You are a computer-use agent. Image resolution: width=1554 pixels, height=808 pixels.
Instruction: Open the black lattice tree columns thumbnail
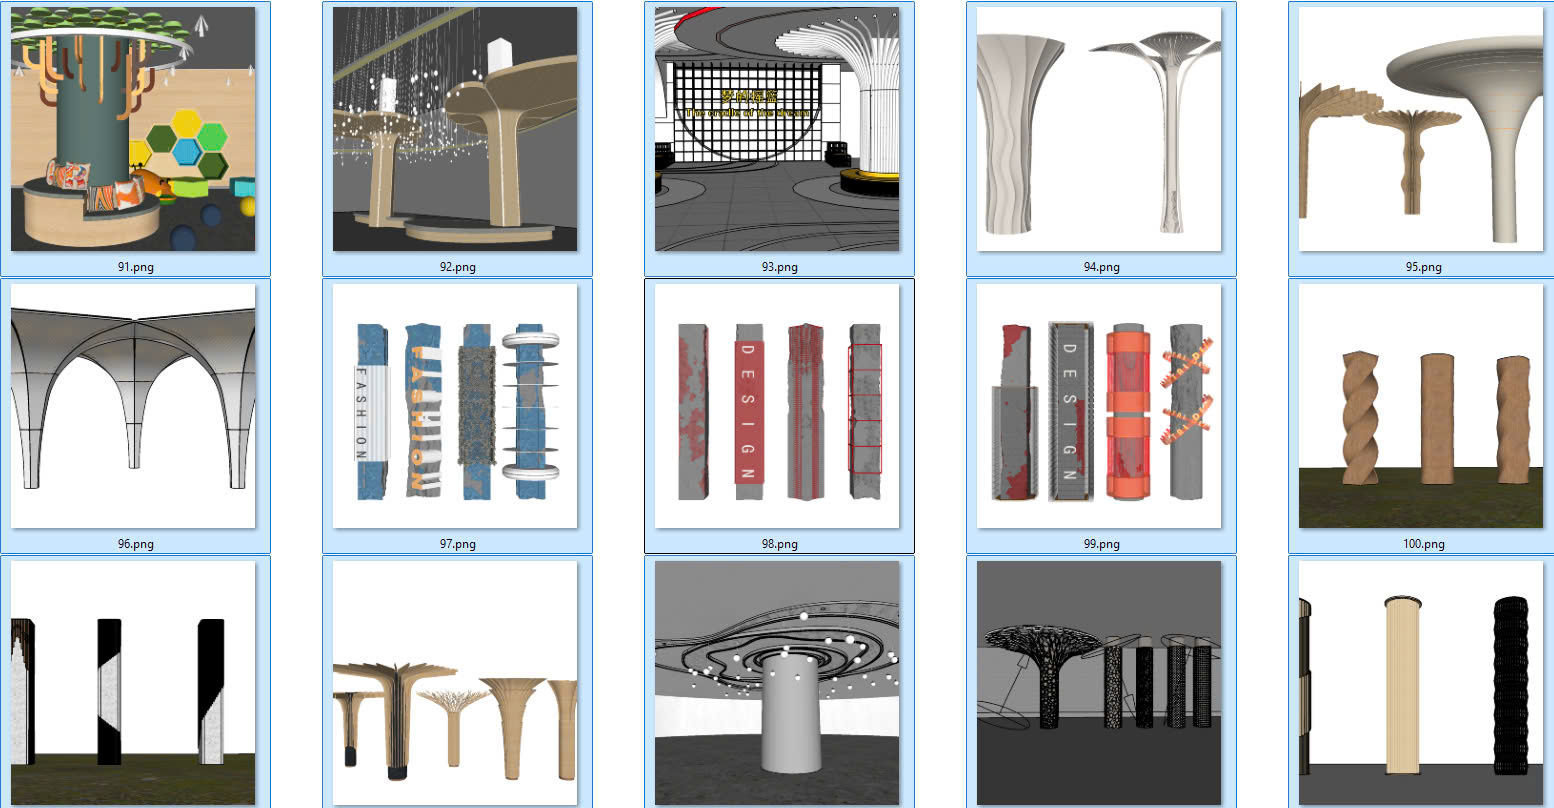pos(1099,683)
